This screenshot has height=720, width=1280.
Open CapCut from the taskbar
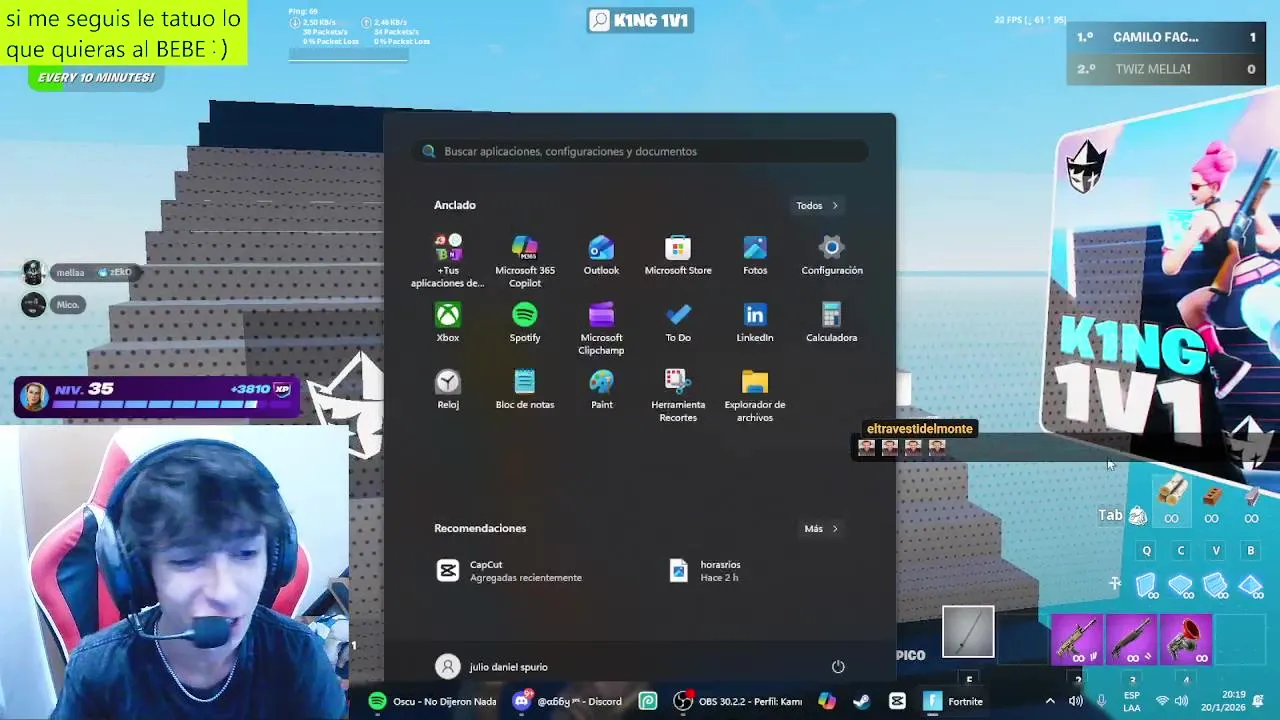tap(897, 702)
